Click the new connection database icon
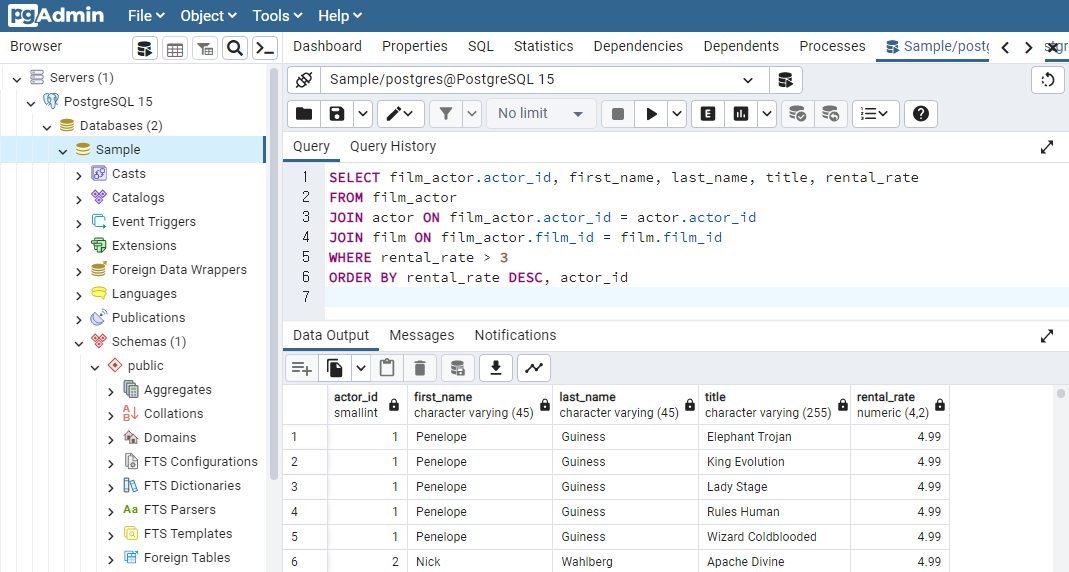This screenshot has width=1069, height=572. click(x=785, y=80)
